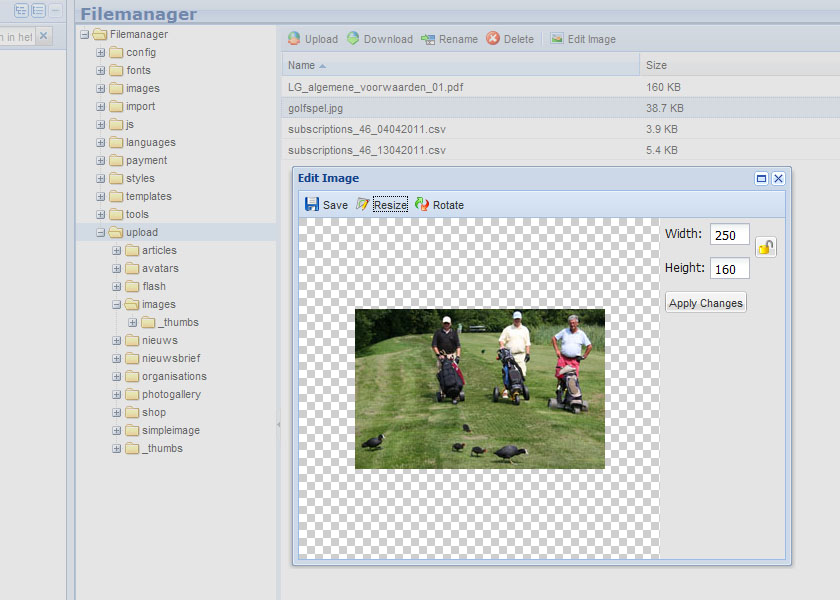The height and width of the screenshot is (600, 840).
Task: Expand the _thumbs folder at bottom of tree
Action: point(116,448)
